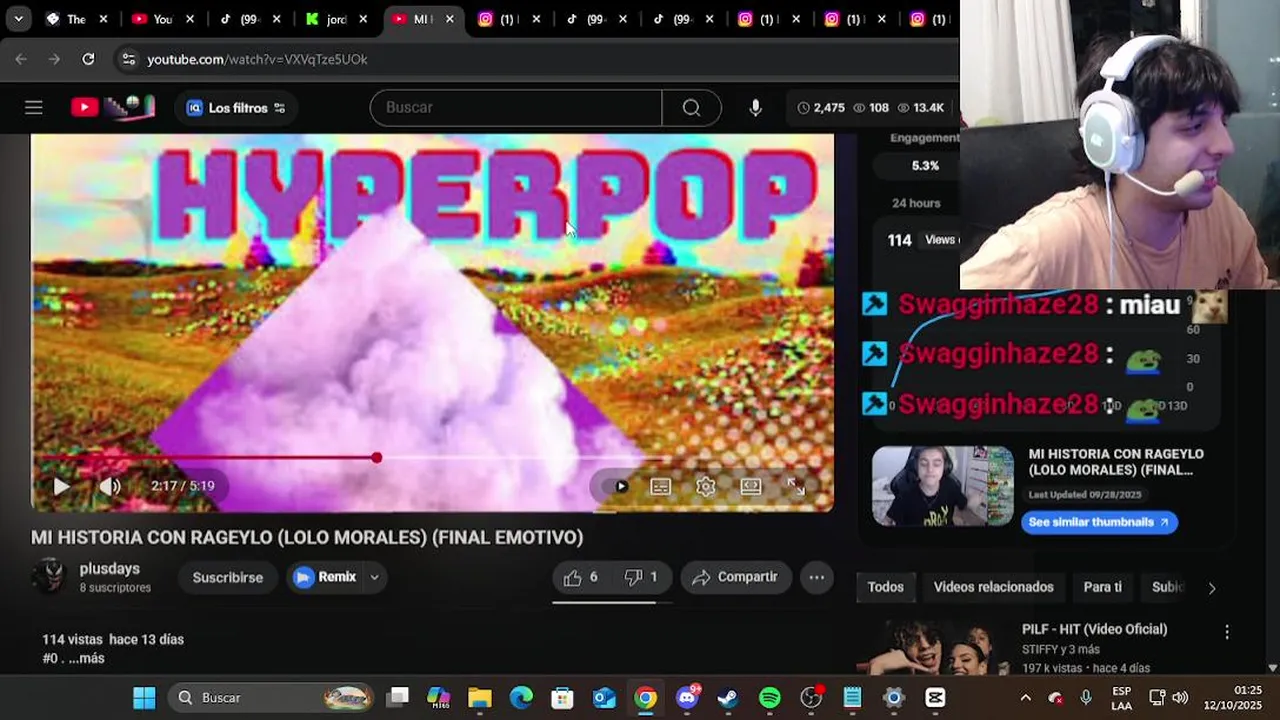The height and width of the screenshot is (720, 1280).
Task: Open Microsoft Store from the taskbar
Action: point(562,697)
